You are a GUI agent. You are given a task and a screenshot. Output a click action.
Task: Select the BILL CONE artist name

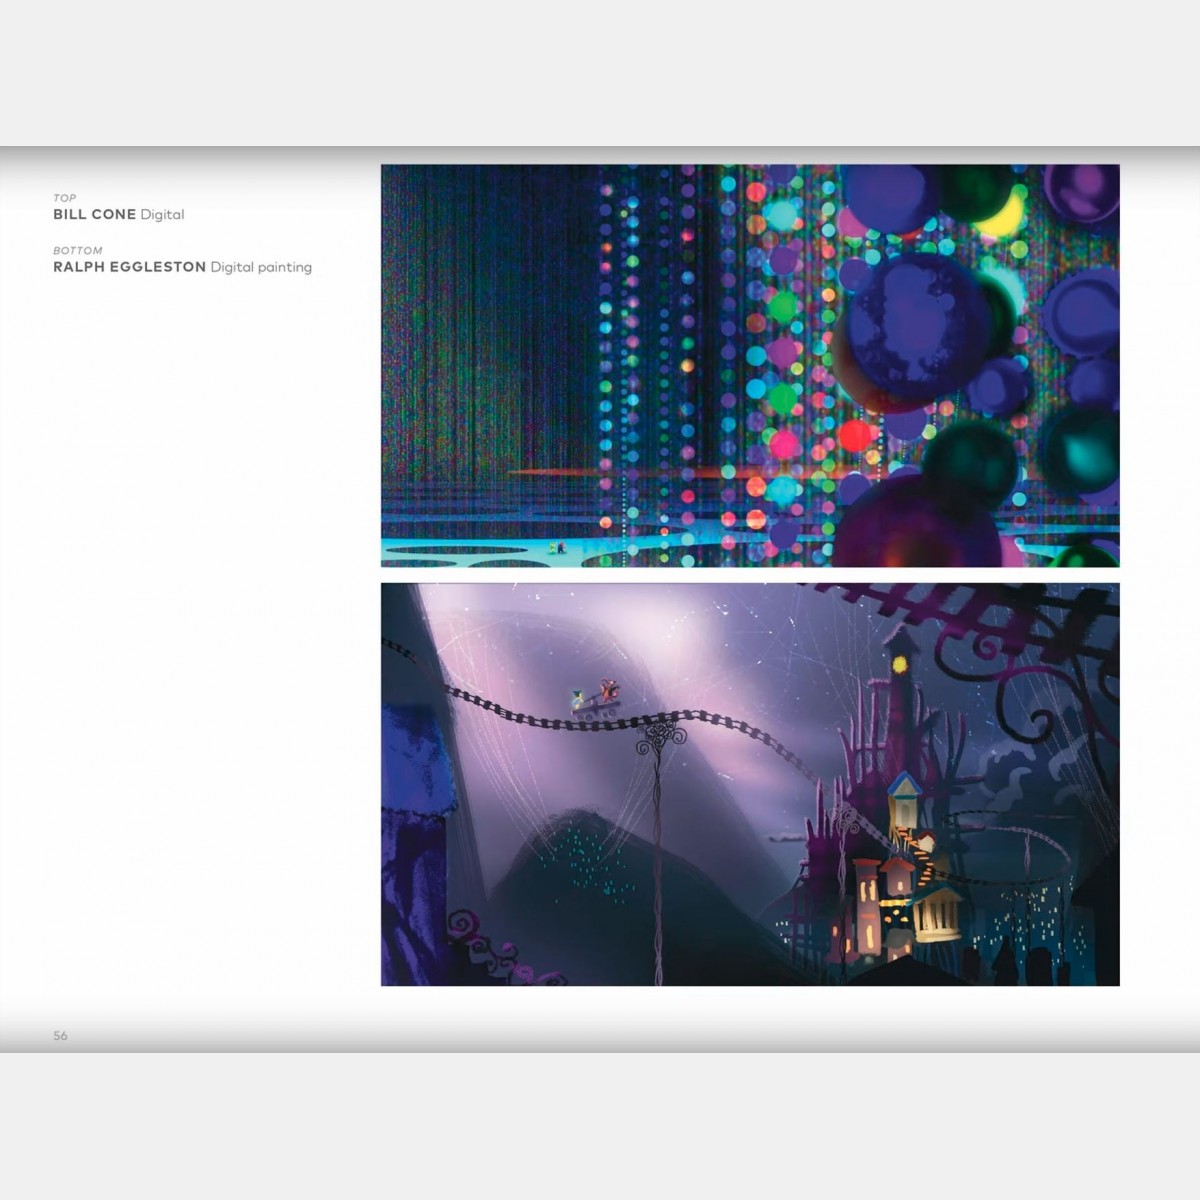point(94,214)
